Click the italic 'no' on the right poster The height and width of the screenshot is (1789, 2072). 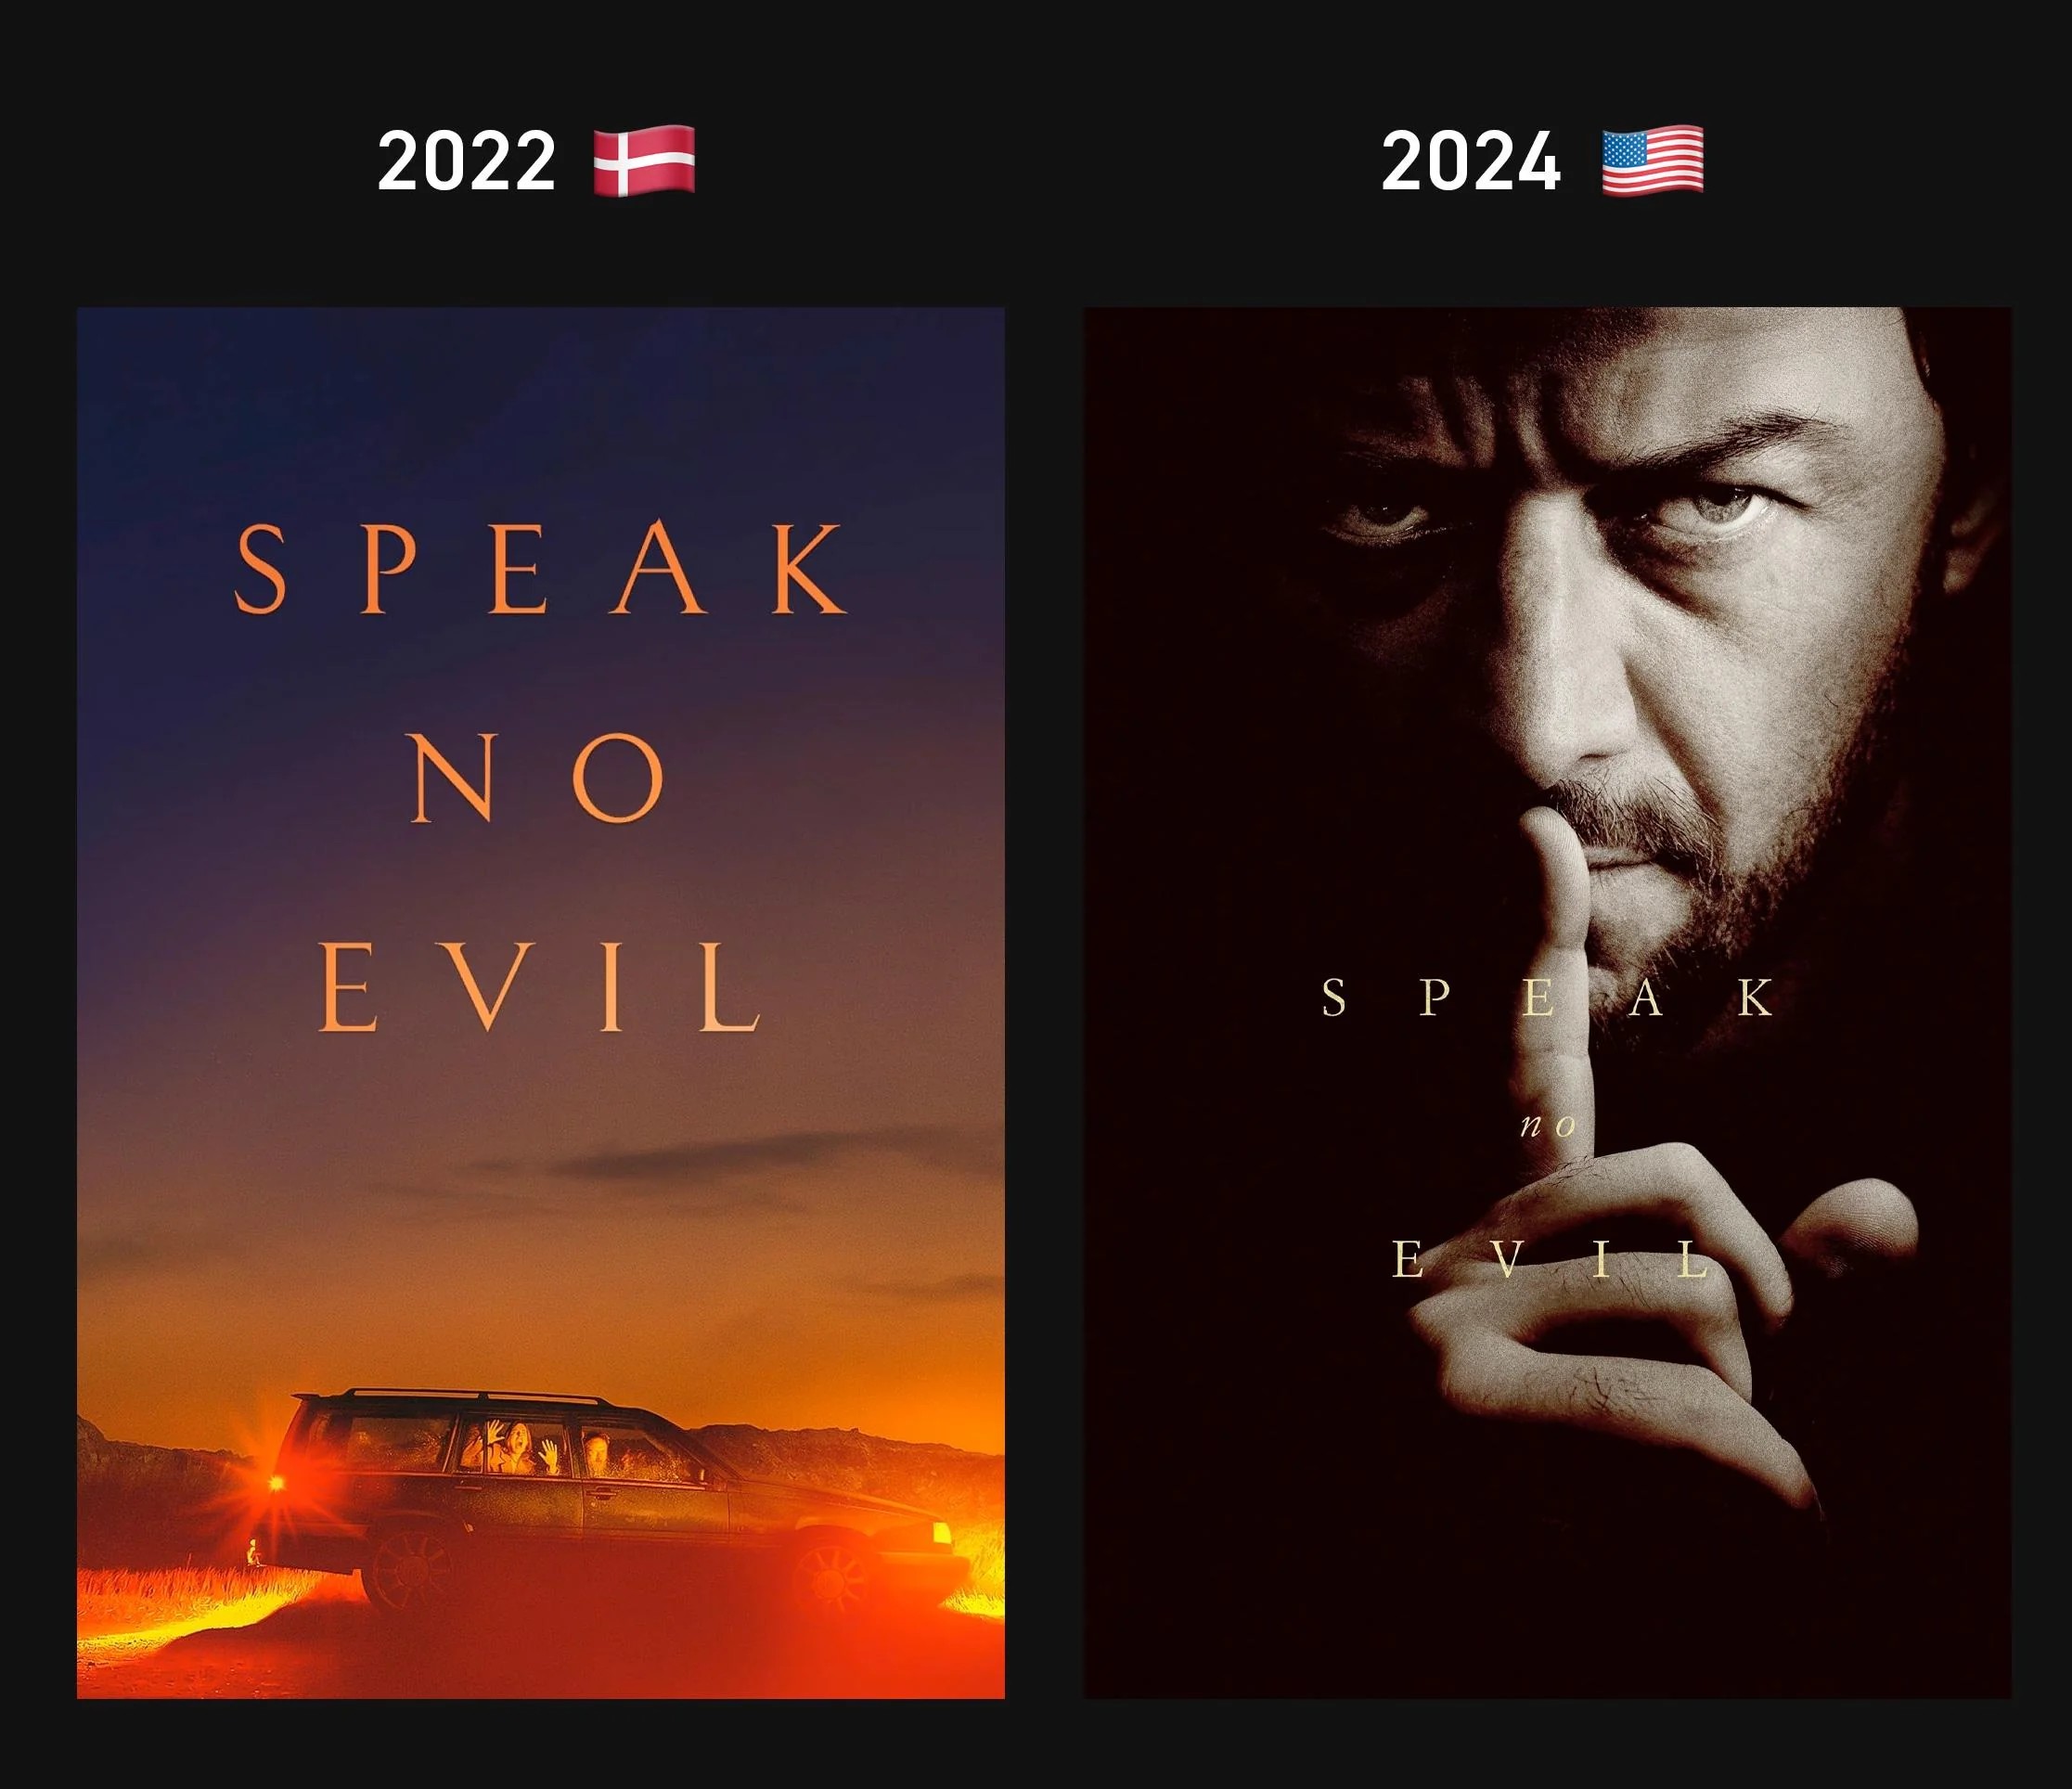pyautogui.click(x=1548, y=1126)
